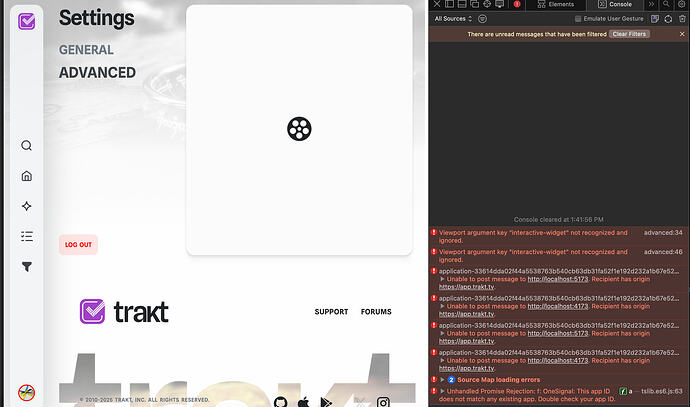Open the Apple App Store footer icon
The width and height of the screenshot is (690, 407).
click(304, 402)
